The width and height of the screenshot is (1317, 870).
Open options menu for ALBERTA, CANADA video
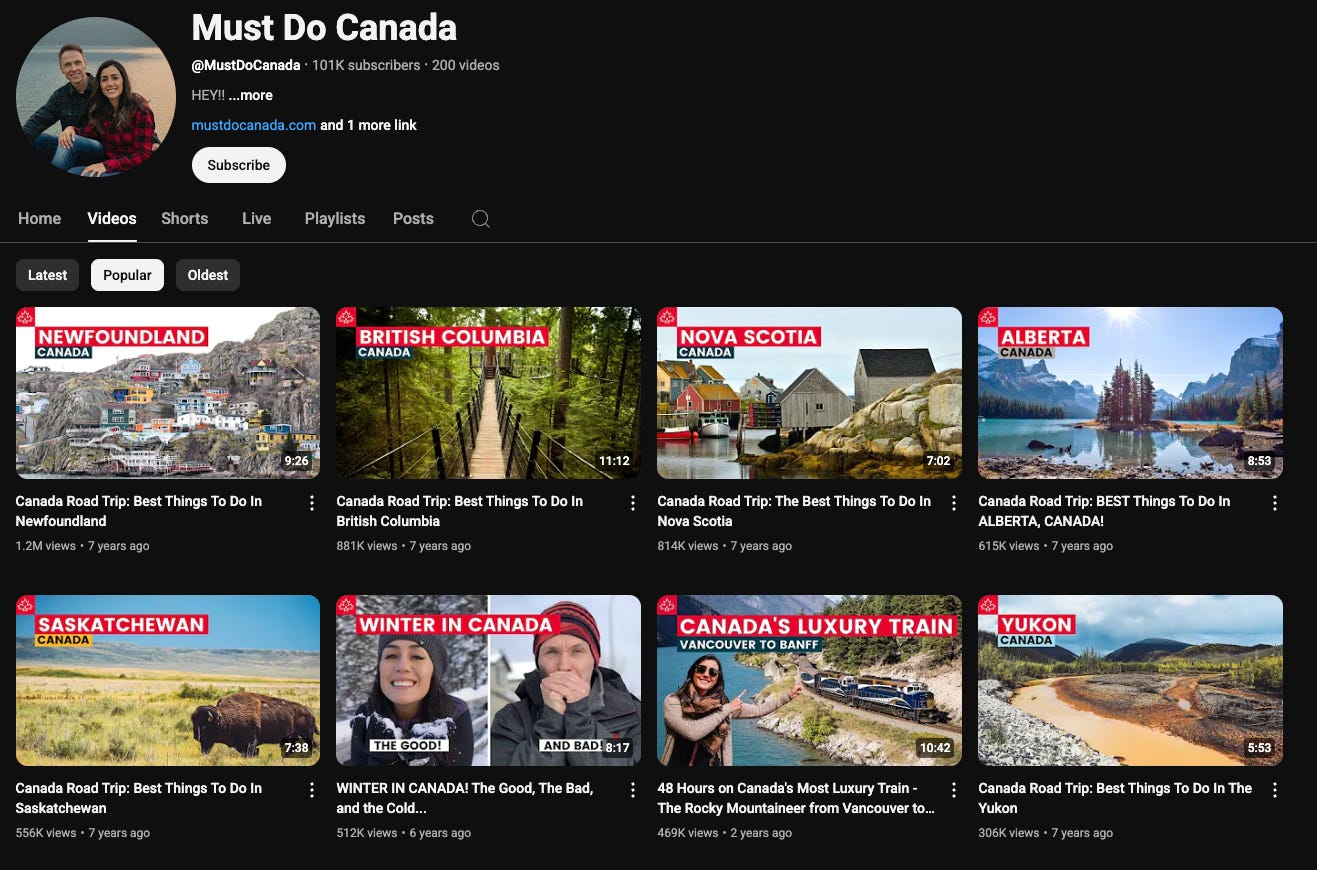1275,503
